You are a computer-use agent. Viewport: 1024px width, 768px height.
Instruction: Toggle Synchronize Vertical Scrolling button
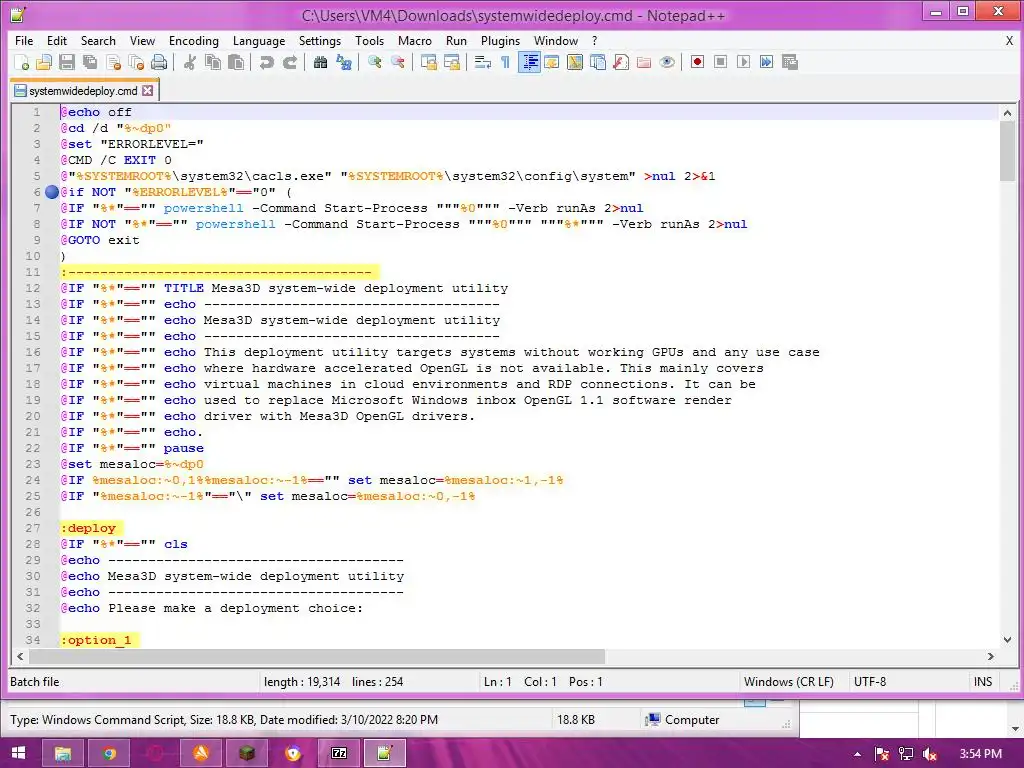tap(428, 62)
